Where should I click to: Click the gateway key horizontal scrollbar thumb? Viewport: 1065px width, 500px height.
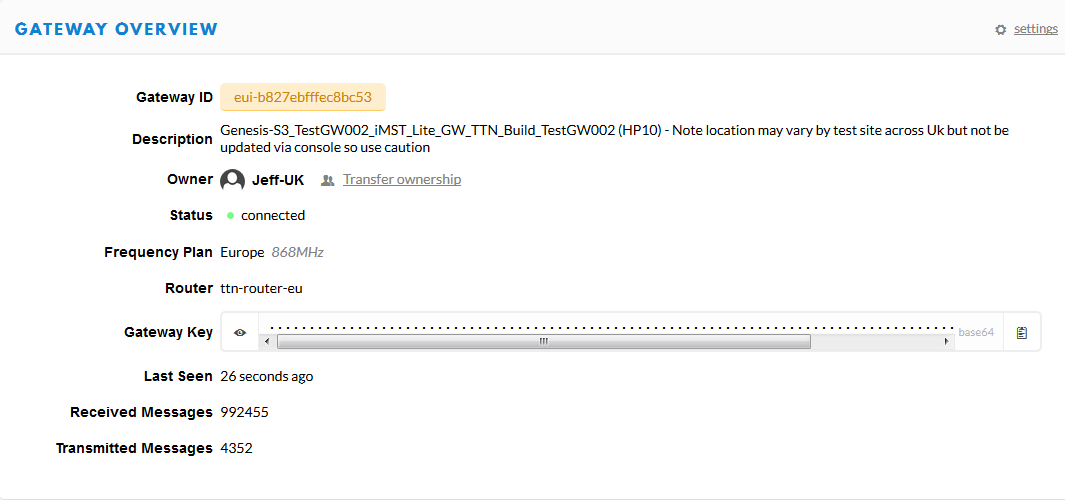click(x=543, y=341)
